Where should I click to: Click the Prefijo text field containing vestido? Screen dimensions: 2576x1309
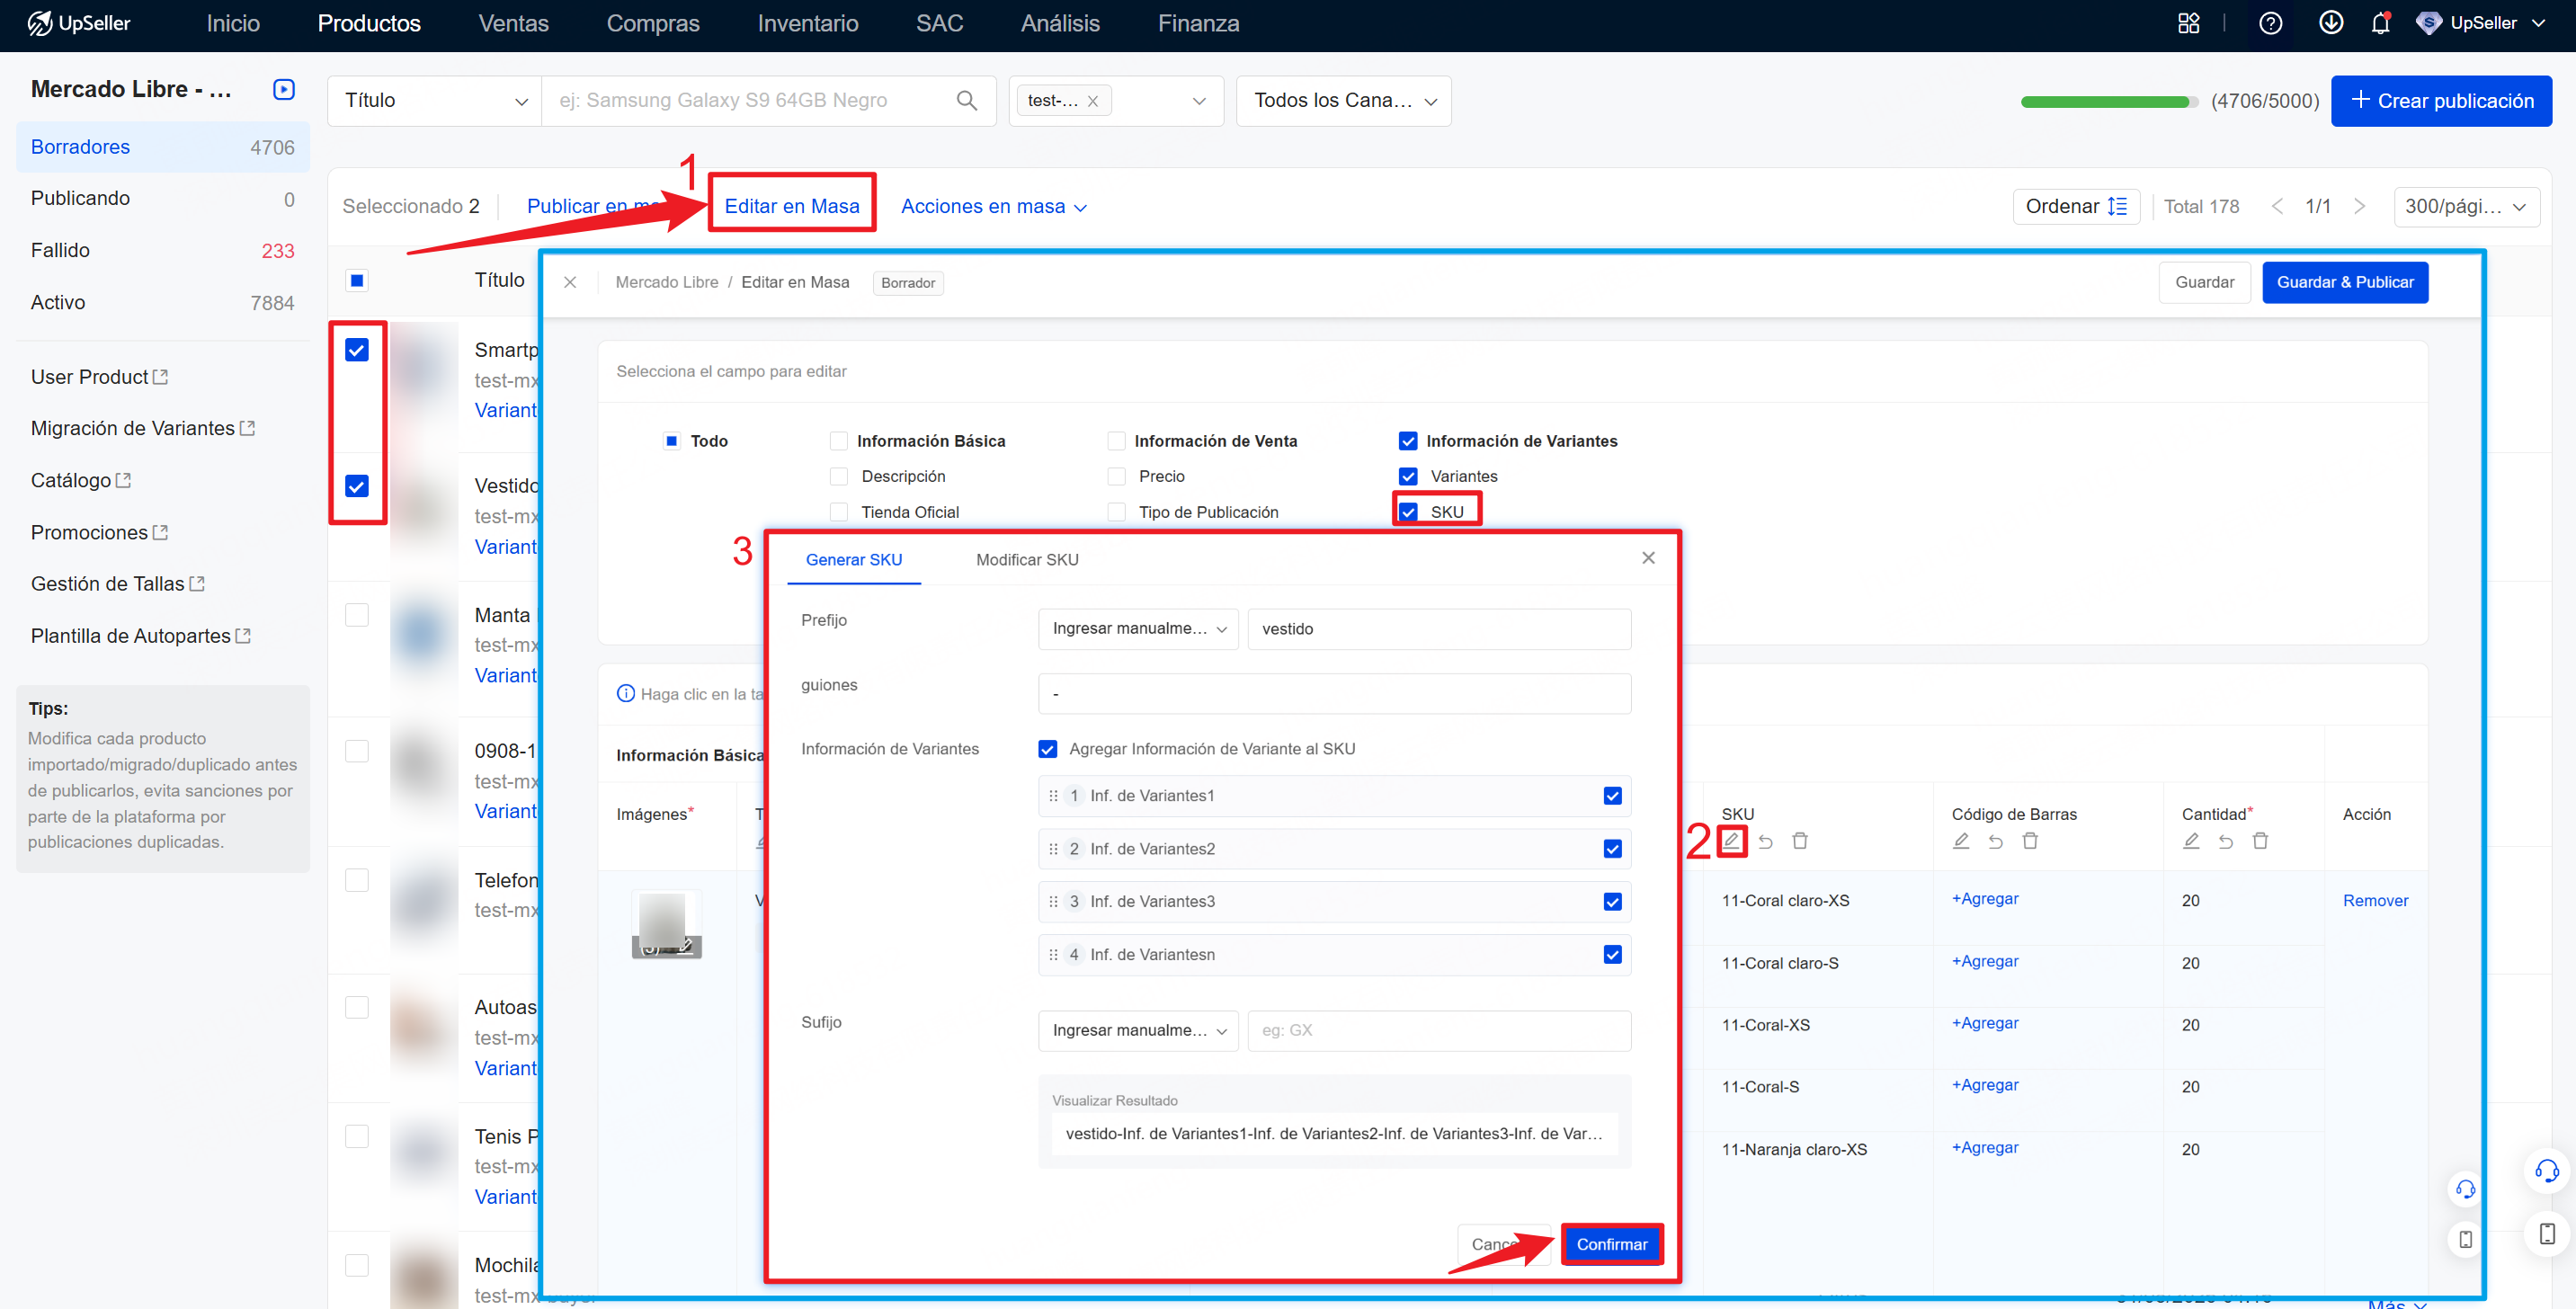pyautogui.click(x=1439, y=629)
